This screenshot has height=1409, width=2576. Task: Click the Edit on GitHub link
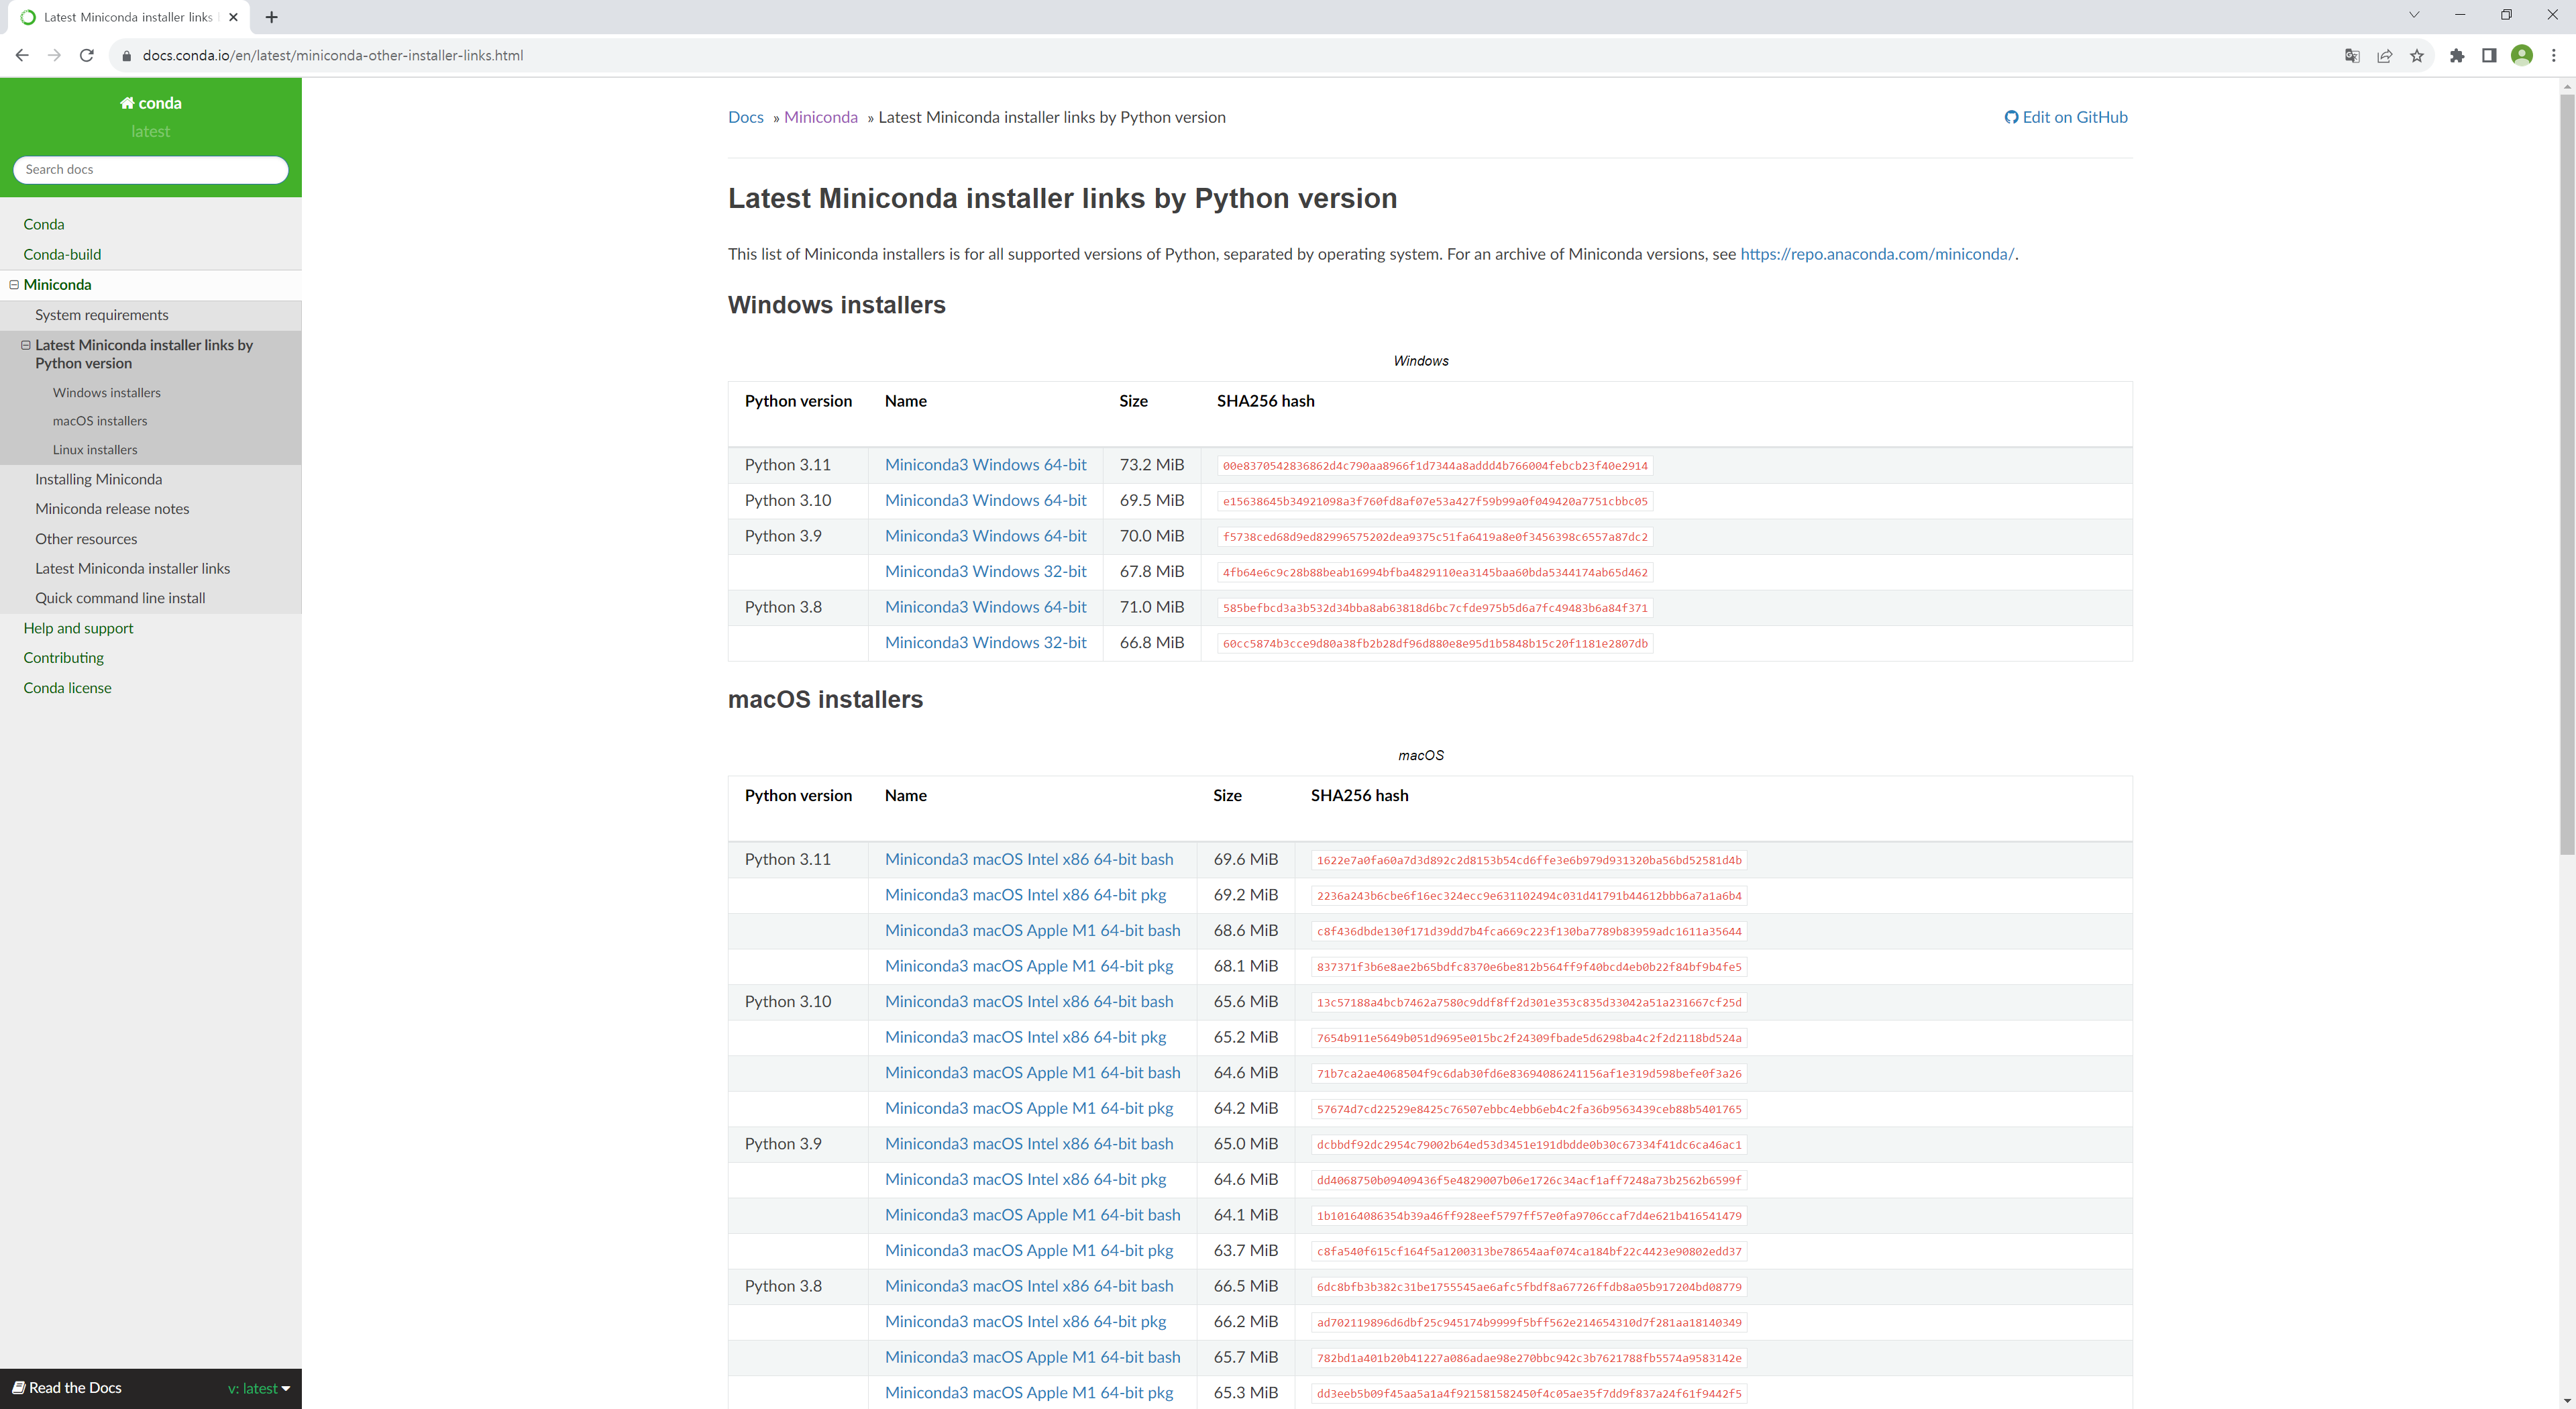point(2066,117)
